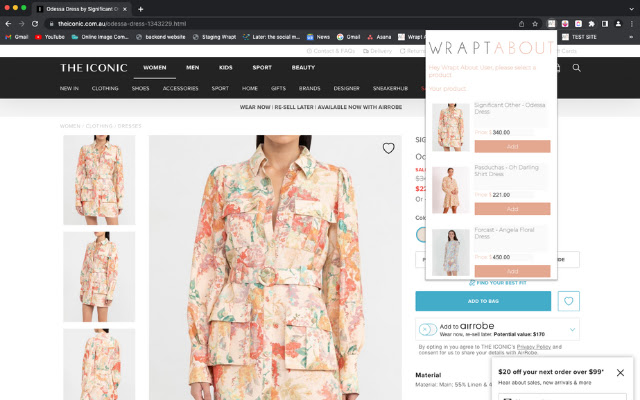Viewport: 640px width, 400px height.
Task: Open the YouTube bookmark
Action: point(50,37)
